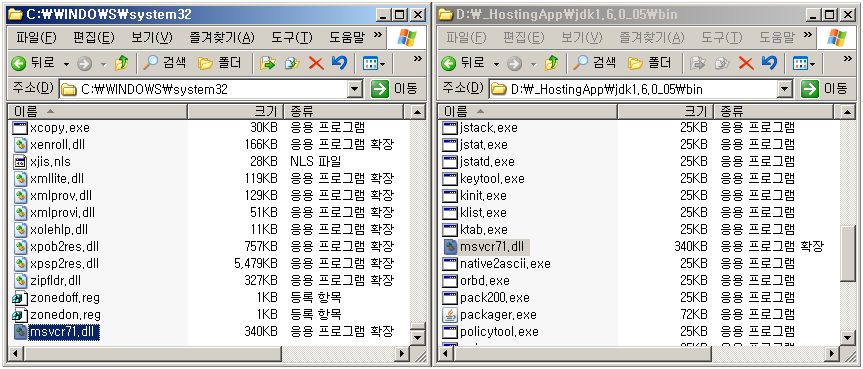
Task: Open Search in system32 window toolbar
Action: (164, 64)
